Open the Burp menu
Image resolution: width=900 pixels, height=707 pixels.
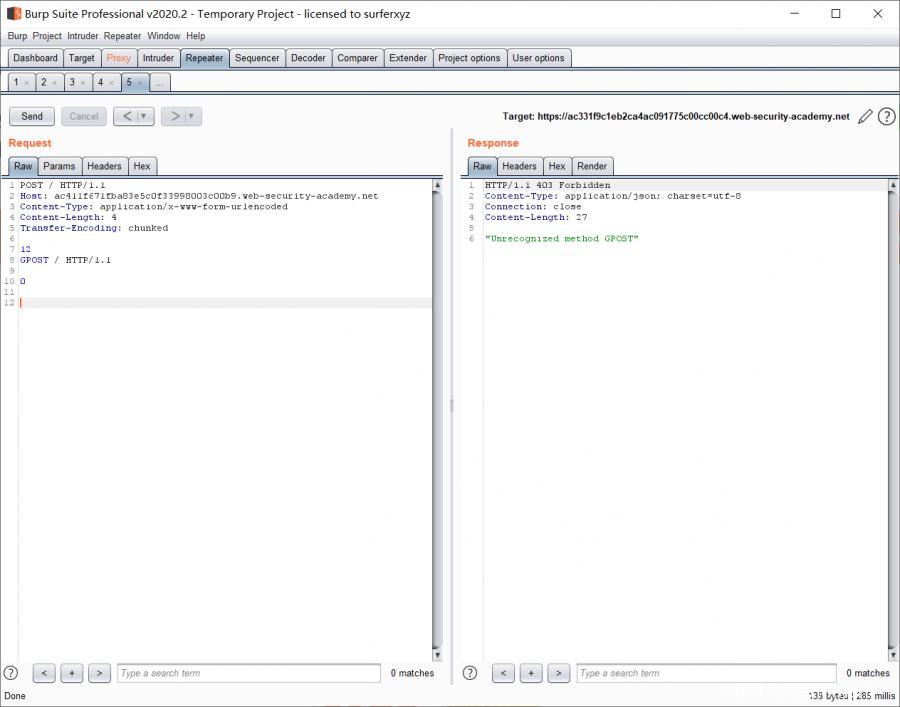click(17, 36)
